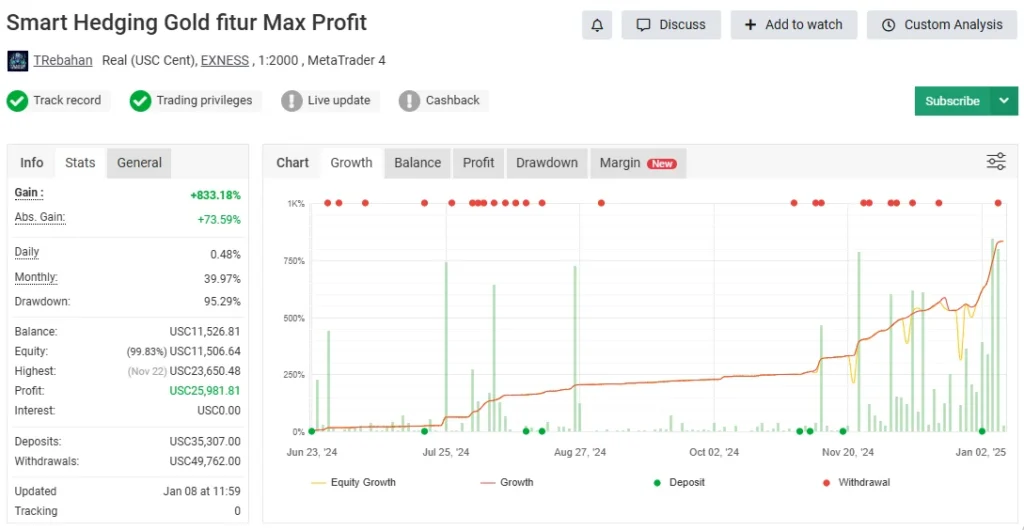Expand the Subscribe dropdown arrow
This screenshot has height=530, width=1024.
(1003, 101)
